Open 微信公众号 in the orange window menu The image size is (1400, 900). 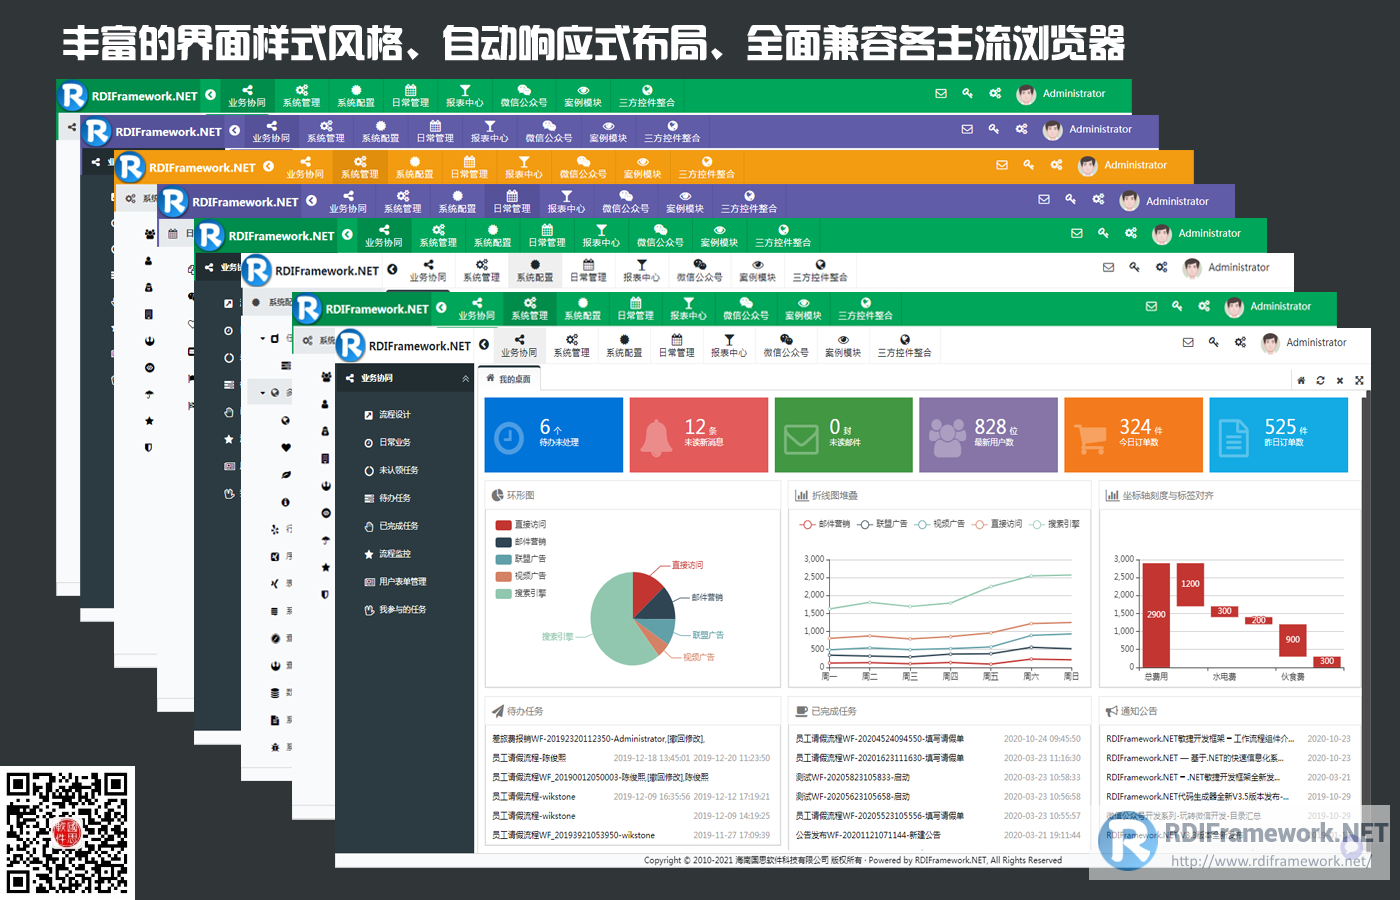tap(583, 167)
